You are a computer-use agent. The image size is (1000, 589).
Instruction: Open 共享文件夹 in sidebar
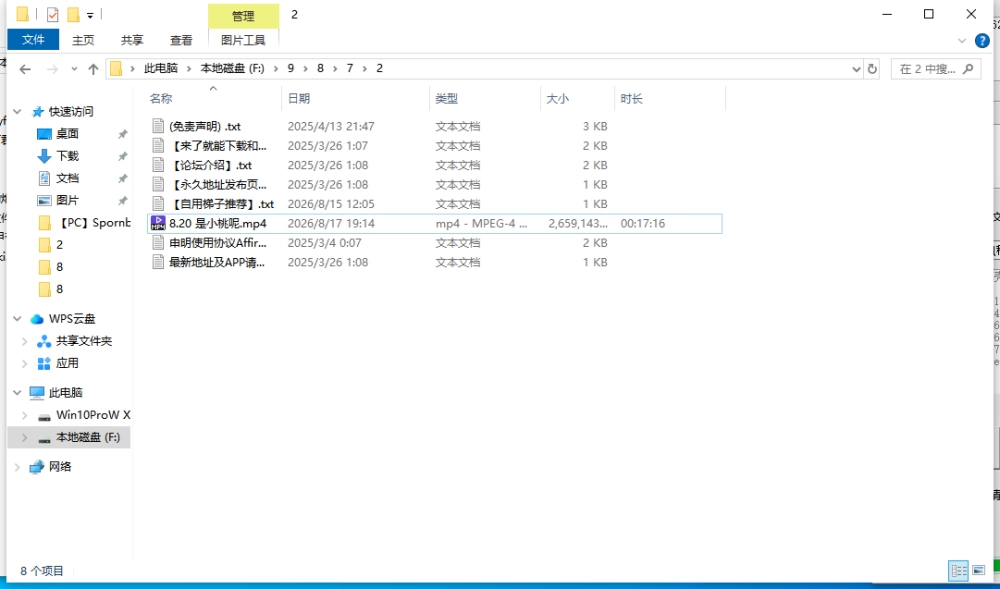point(84,341)
